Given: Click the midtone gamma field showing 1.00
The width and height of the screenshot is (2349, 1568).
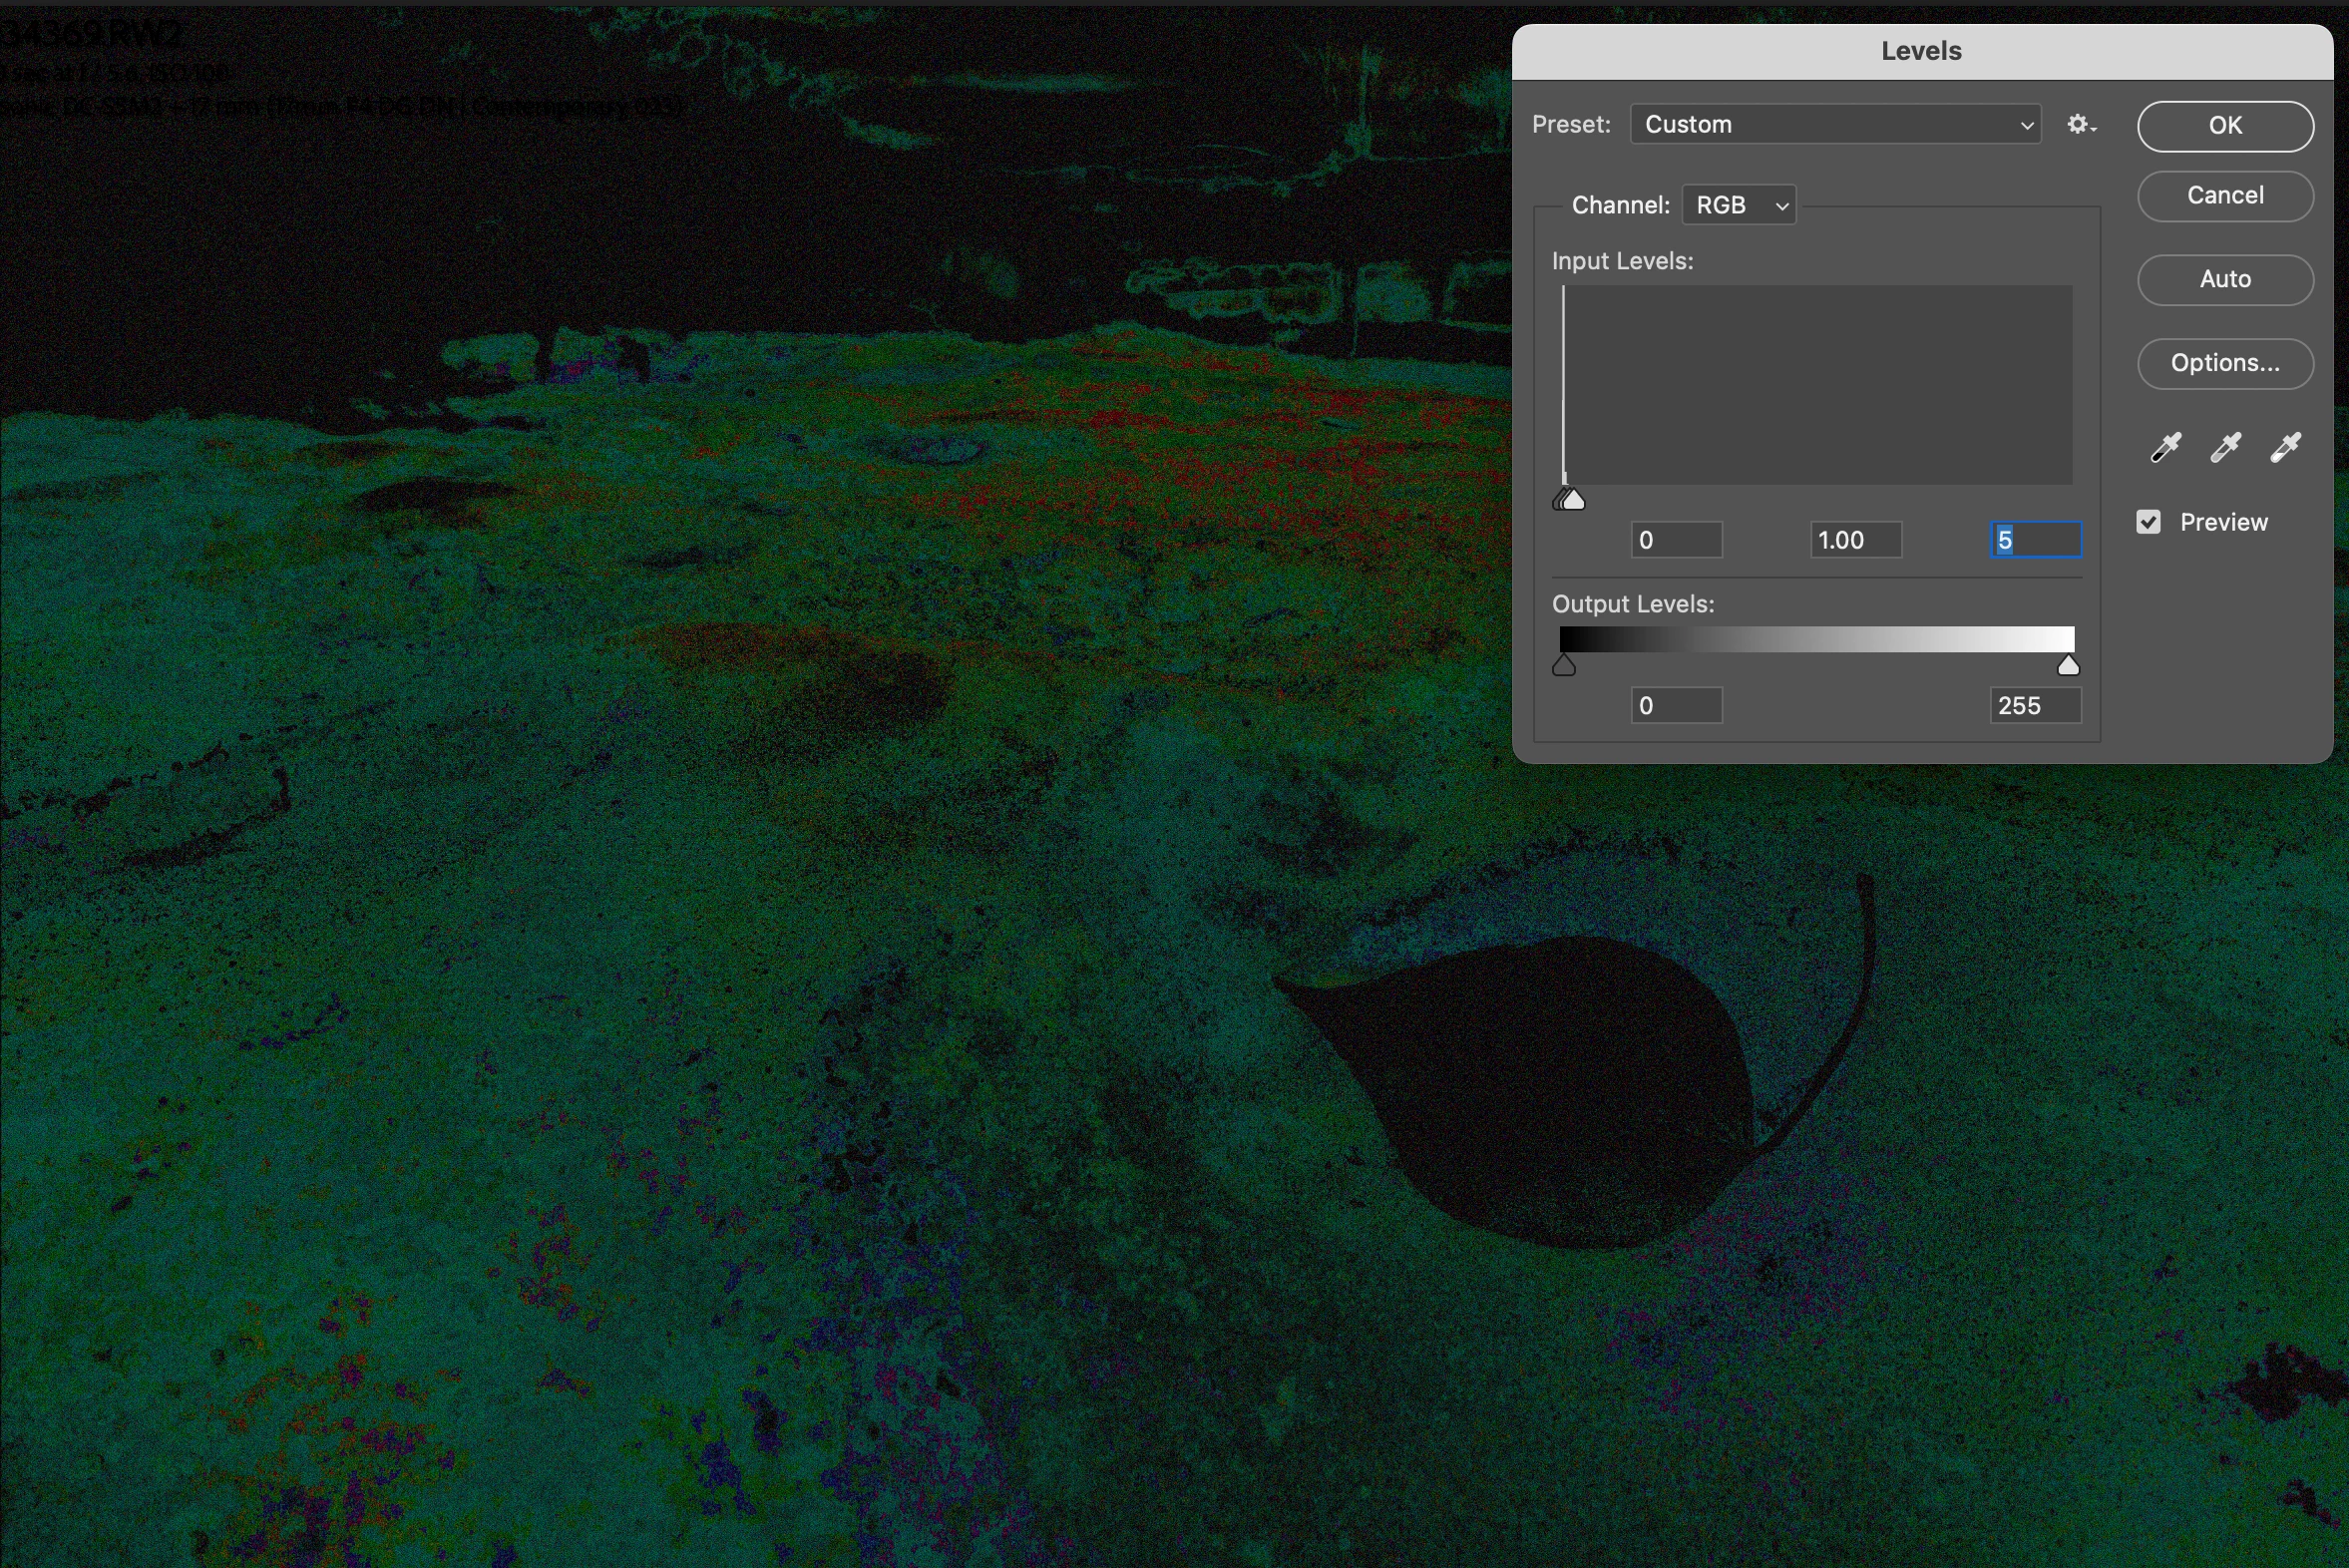Looking at the screenshot, I should coord(1855,540).
